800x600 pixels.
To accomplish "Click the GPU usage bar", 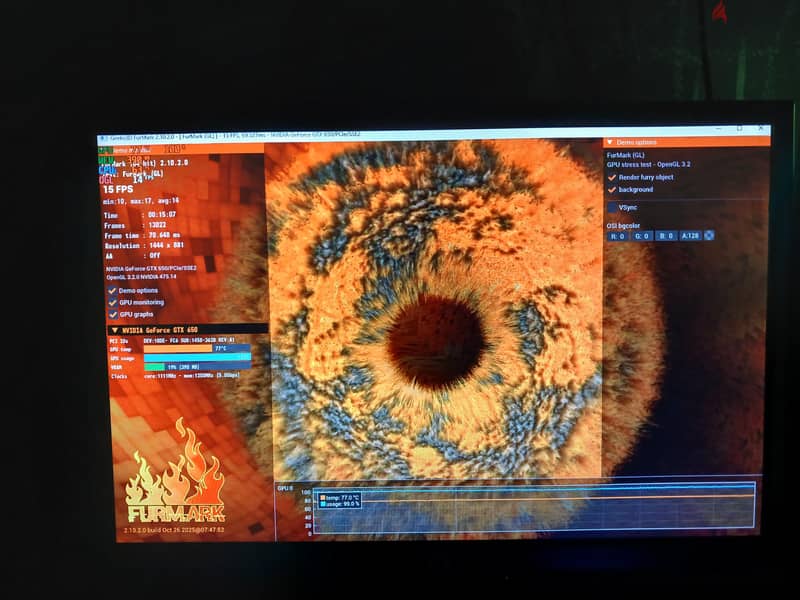I will point(197,358).
